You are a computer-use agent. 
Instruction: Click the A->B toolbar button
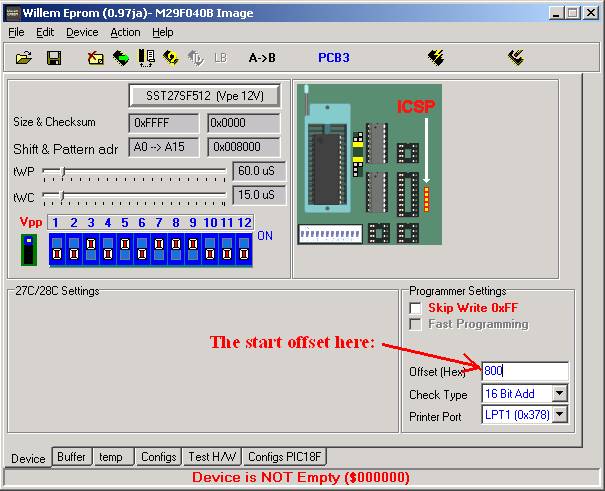click(x=262, y=58)
